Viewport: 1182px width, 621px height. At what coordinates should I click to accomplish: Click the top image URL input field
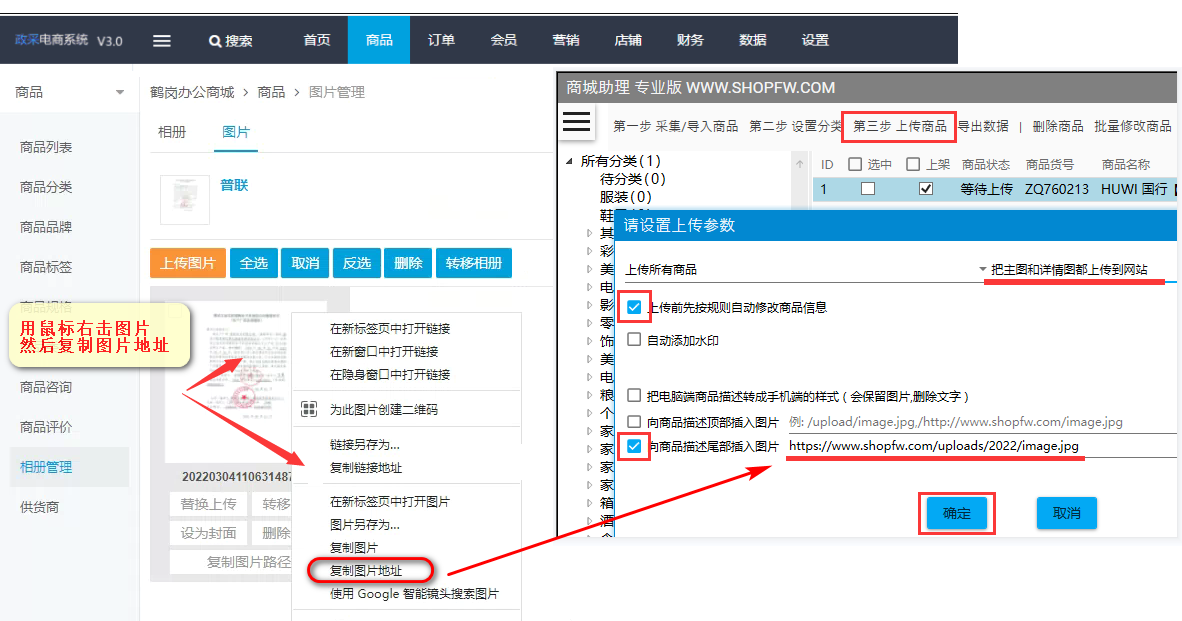click(x=981, y=422)
